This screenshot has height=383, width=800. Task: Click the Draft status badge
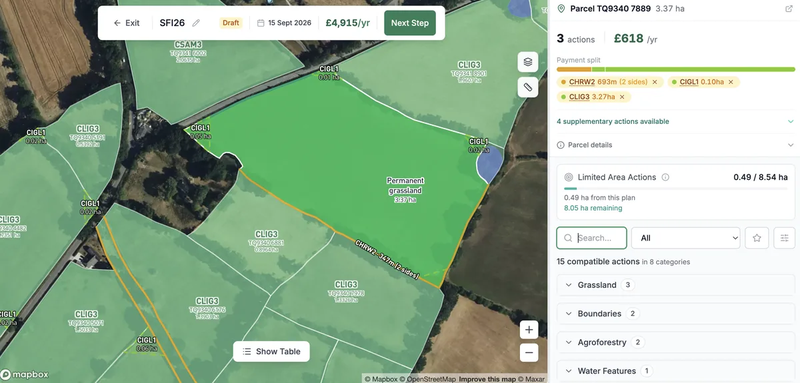pos(231,23)
